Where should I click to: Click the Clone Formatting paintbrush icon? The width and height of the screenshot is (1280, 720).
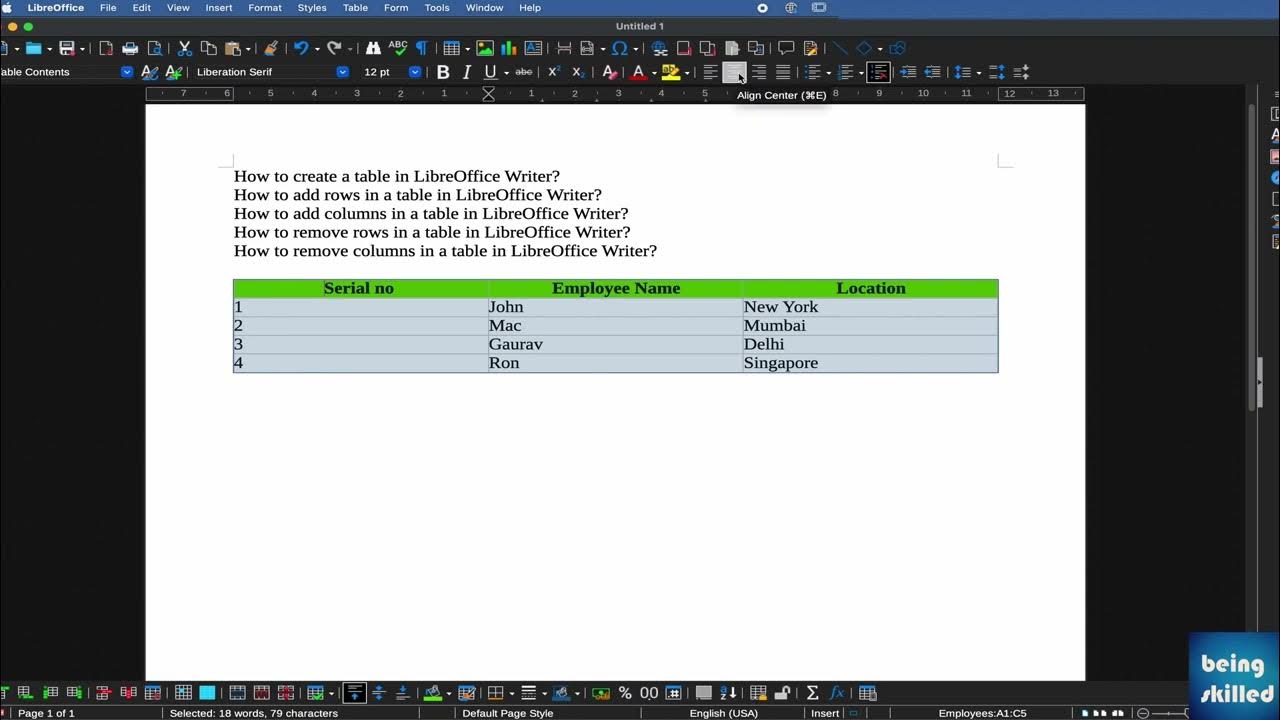pos(270,48)
